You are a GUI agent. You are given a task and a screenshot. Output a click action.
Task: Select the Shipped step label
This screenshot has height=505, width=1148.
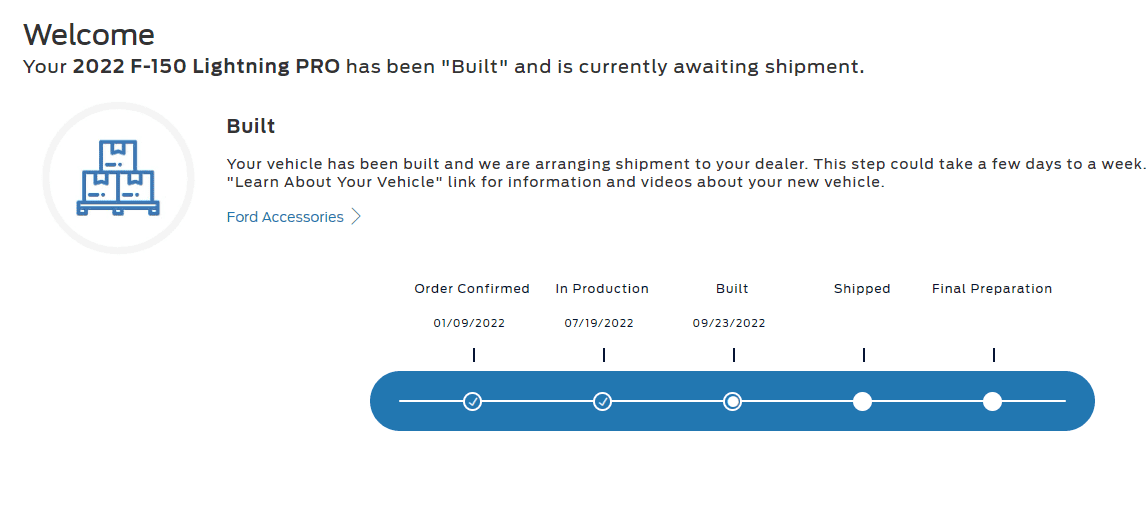click(862, 289)
